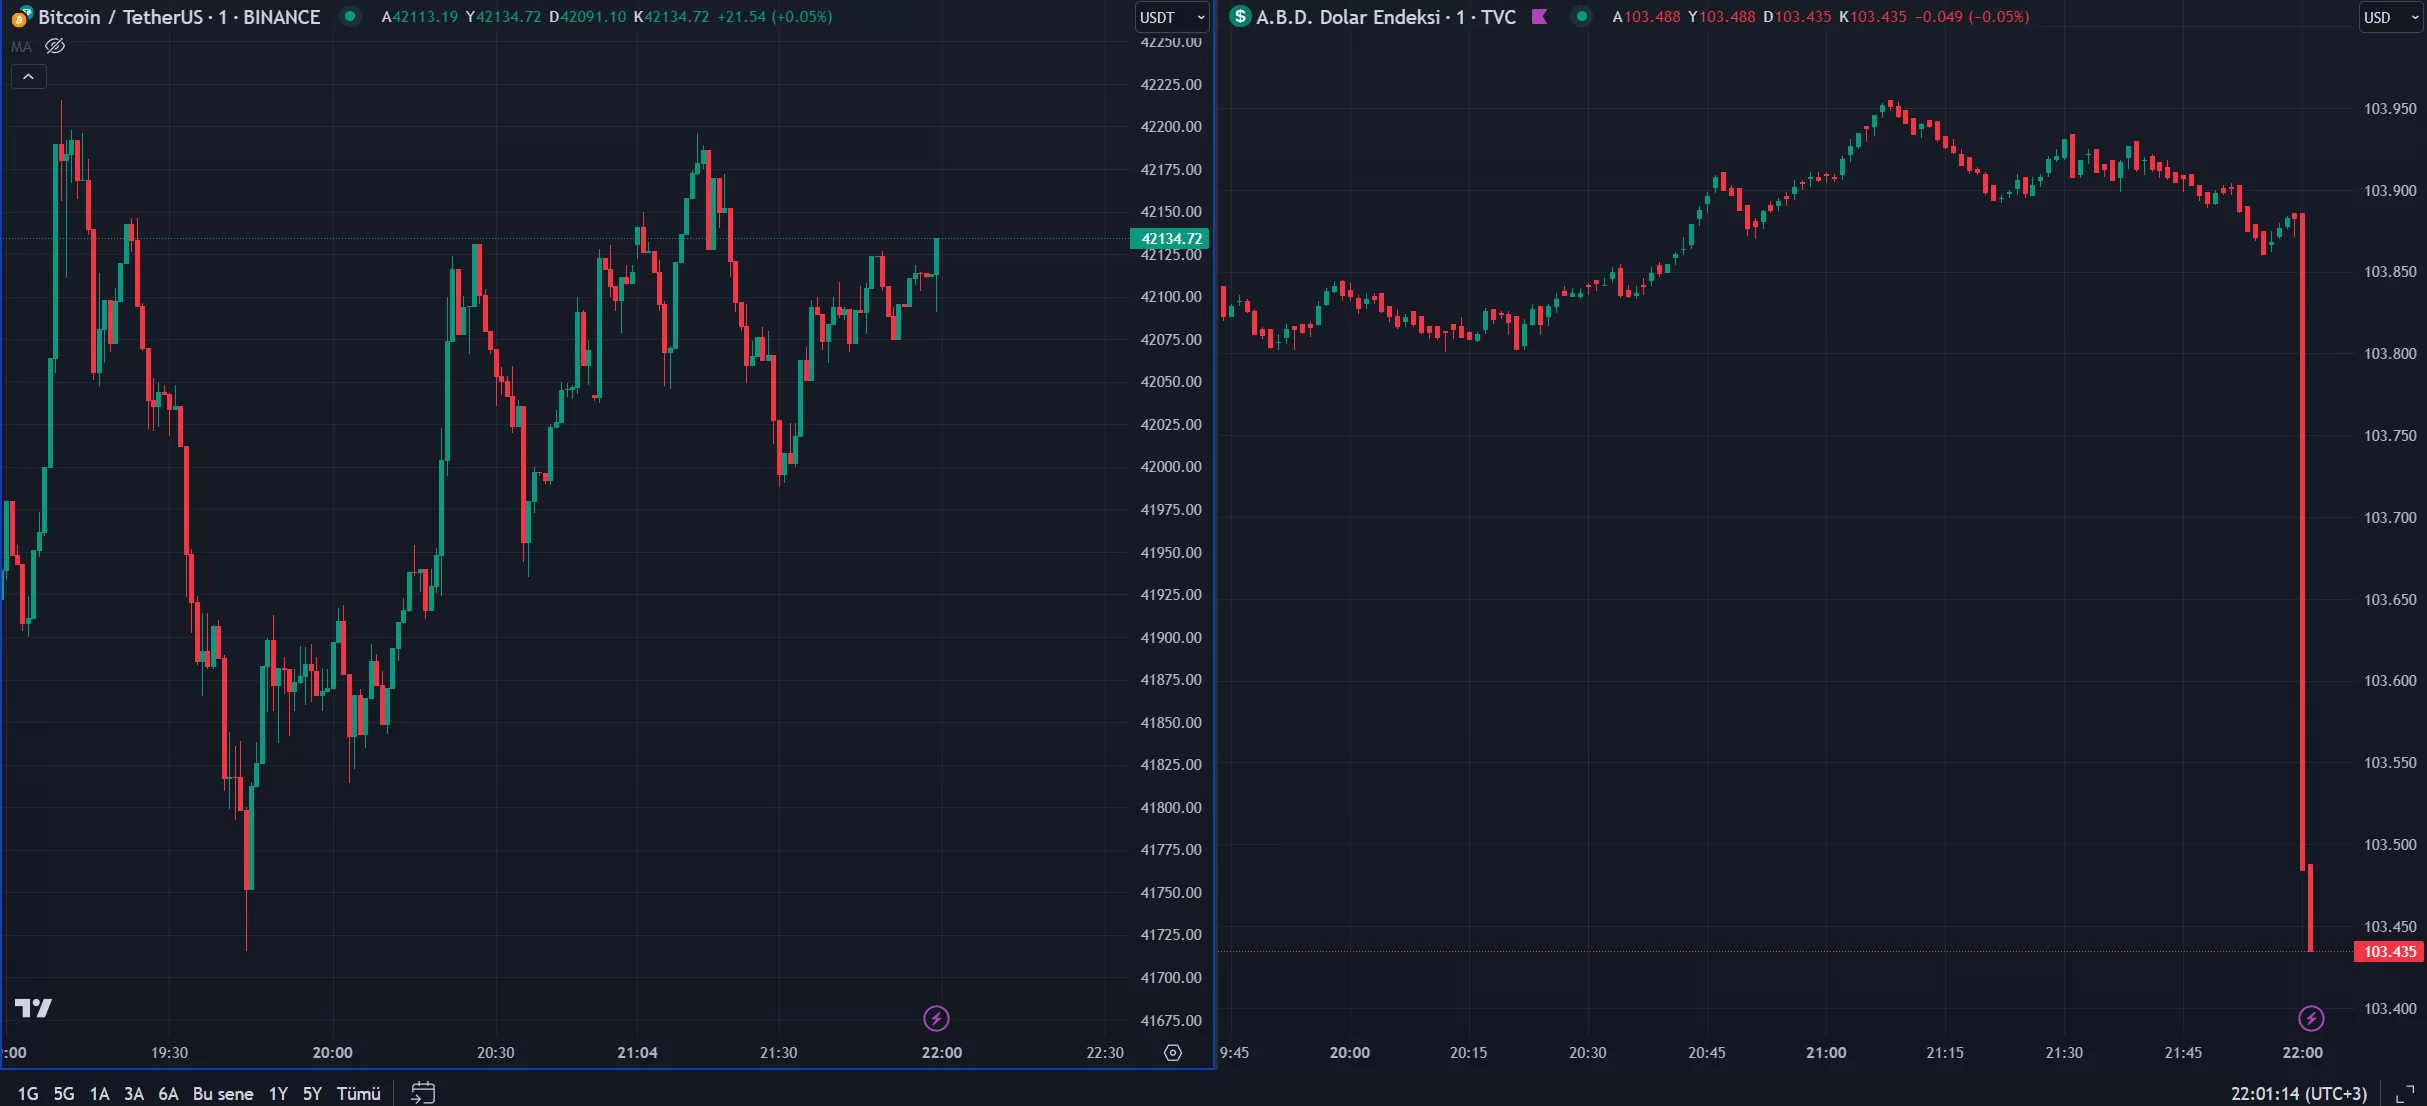The width and height of the screenshot is (2427, 1106).
Task: Click the purple flag on Dolar Endeksi
Action: click(1539, 16)
